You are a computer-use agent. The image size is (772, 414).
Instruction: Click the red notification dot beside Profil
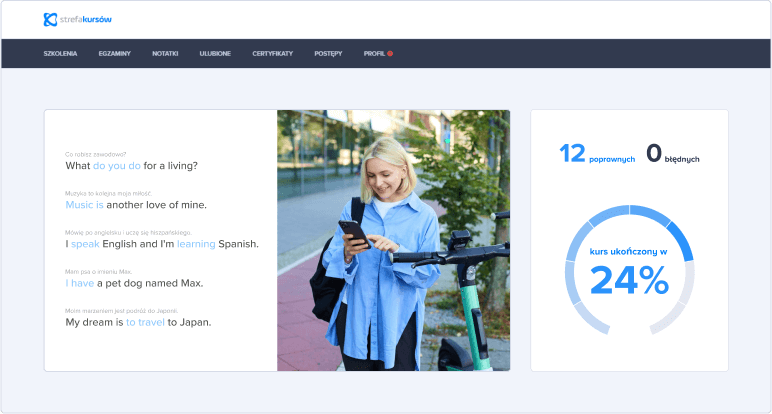point(390,53)
